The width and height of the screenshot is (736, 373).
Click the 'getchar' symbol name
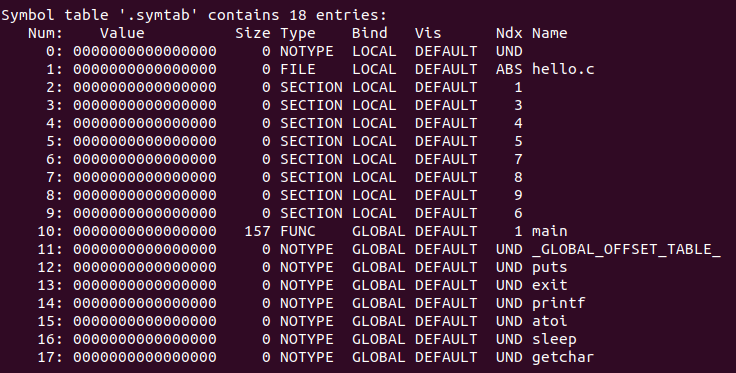tap(563, 358)
